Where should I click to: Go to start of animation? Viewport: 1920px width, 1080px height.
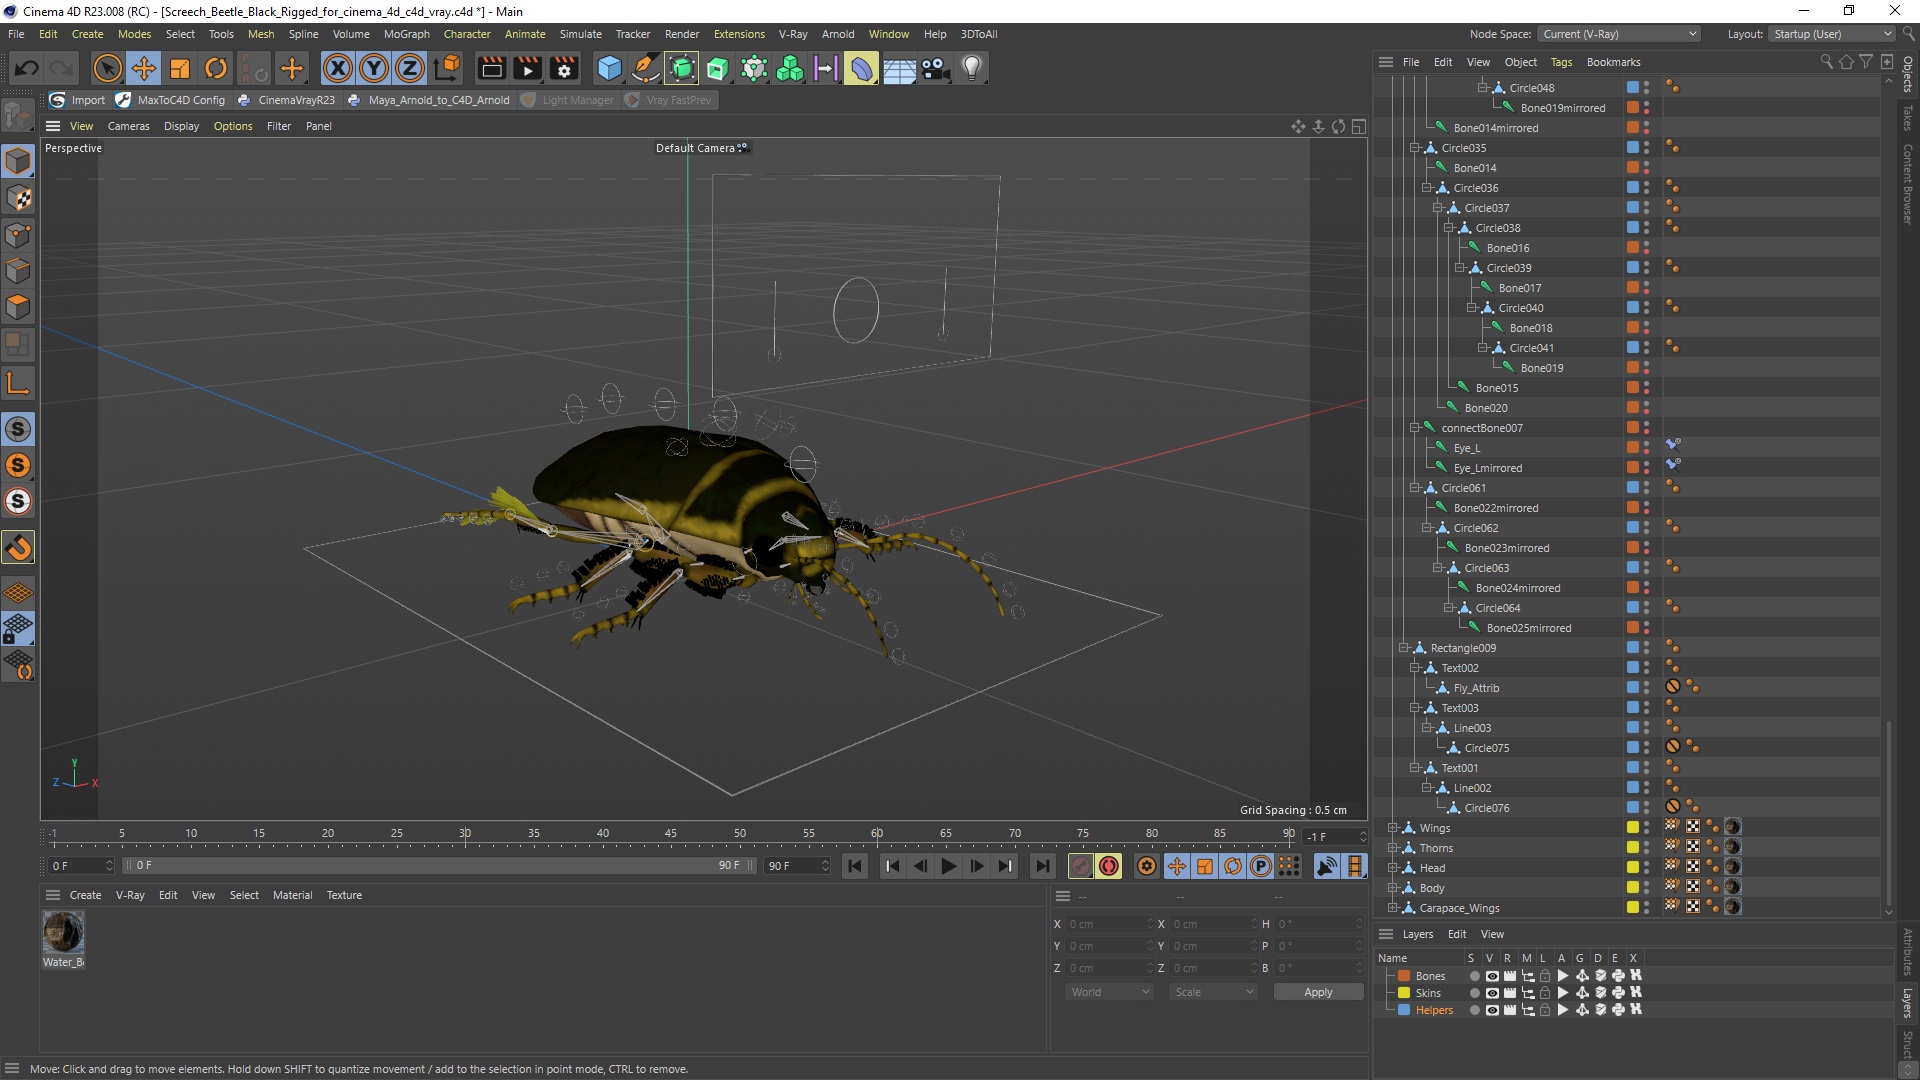pyautogui.click(x=855, y=866)
